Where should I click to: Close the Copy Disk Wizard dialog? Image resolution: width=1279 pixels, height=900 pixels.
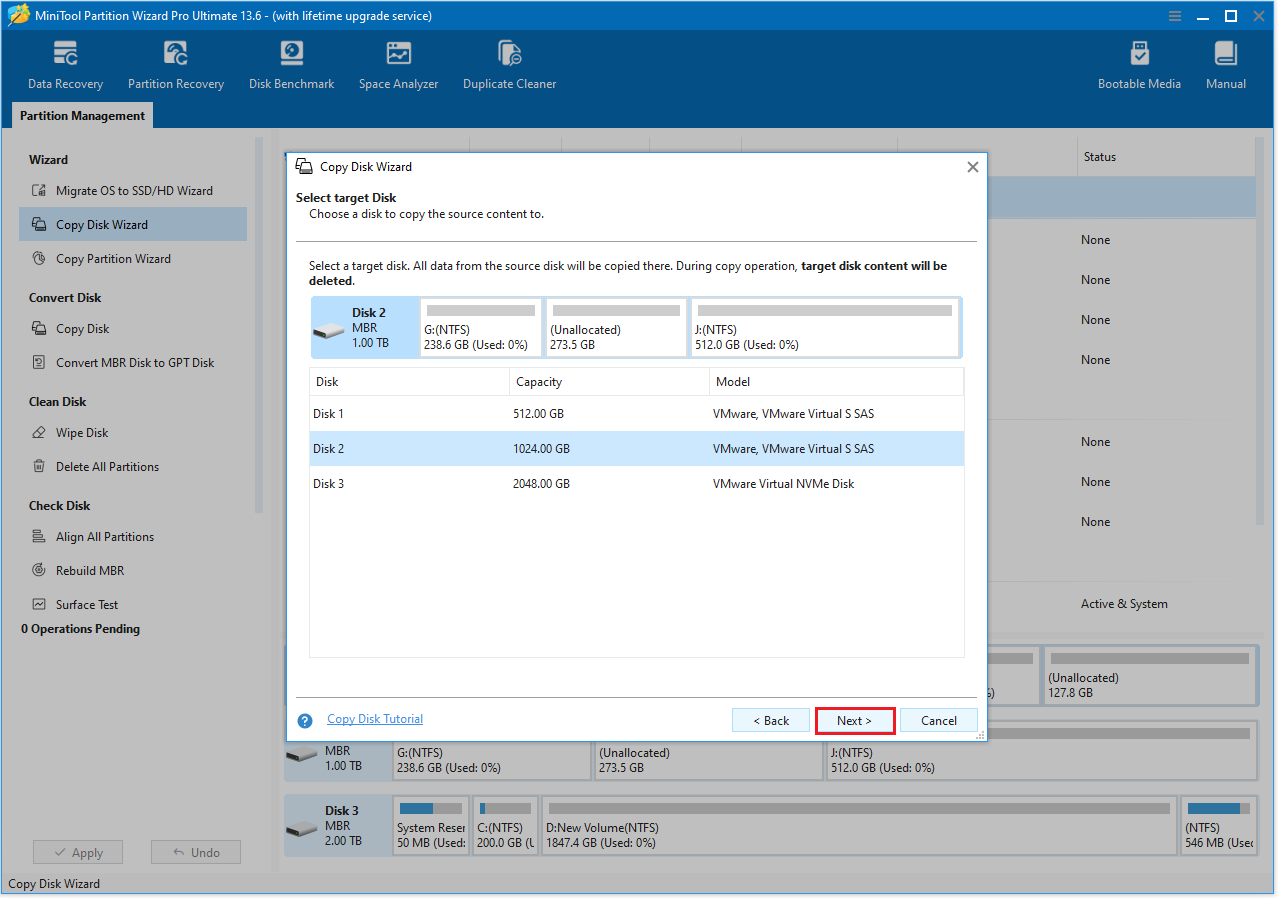click(x=972, y=167)
